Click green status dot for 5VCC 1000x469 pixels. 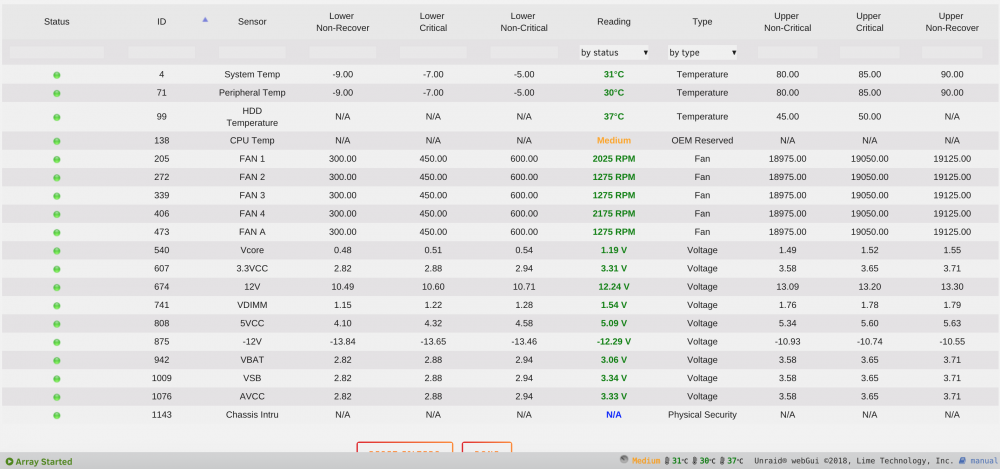click(x=57, y=324)
